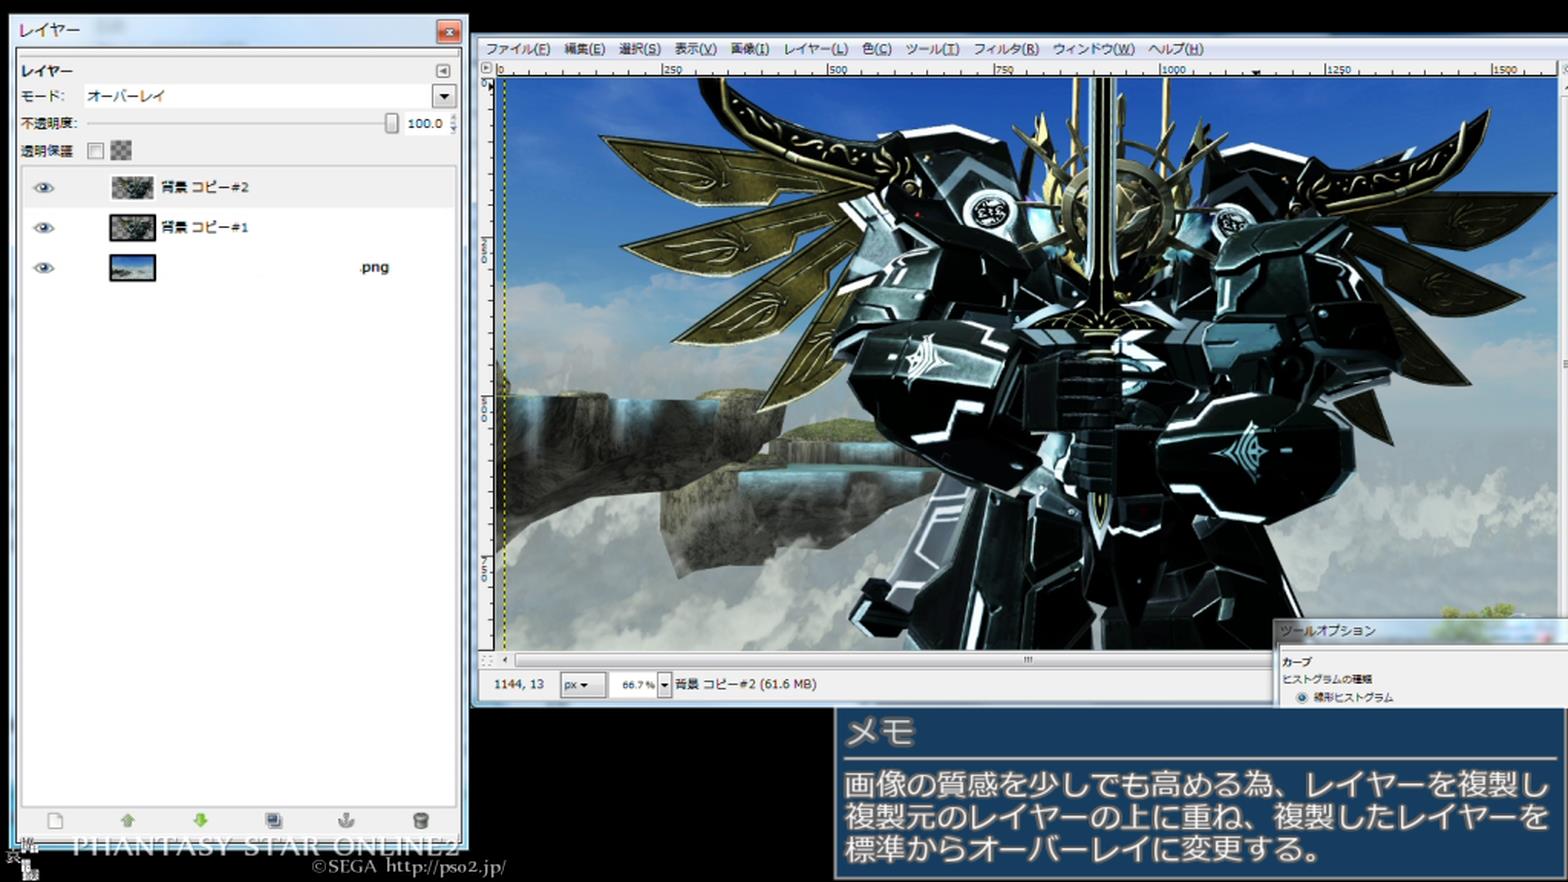The width and height of the screenshot is (1568, 882).
Task: Open the 選択(S) menu
Action: click(x=639, y=48)
